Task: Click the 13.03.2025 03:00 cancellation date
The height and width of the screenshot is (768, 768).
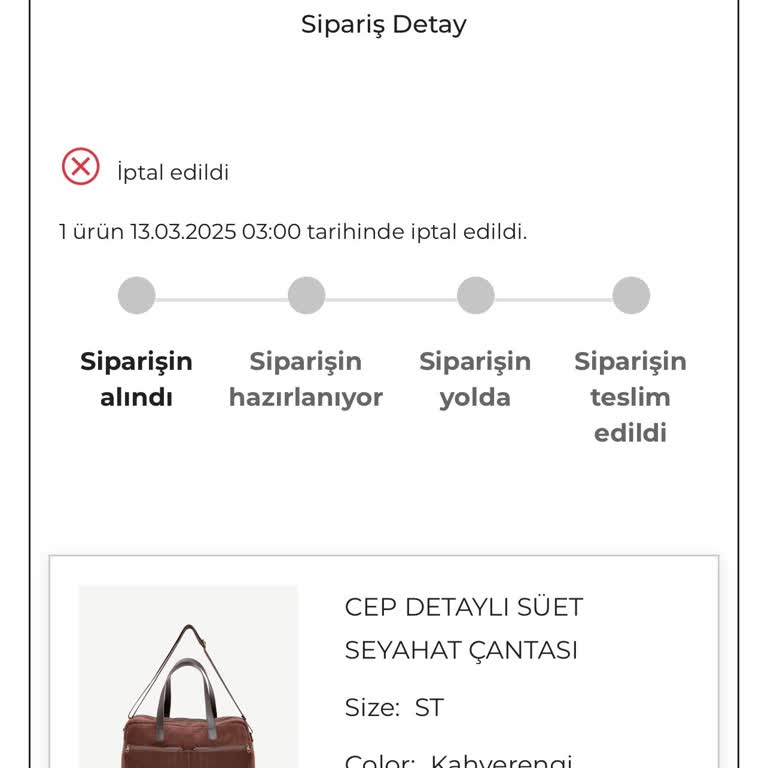Action: coord(215,232)
